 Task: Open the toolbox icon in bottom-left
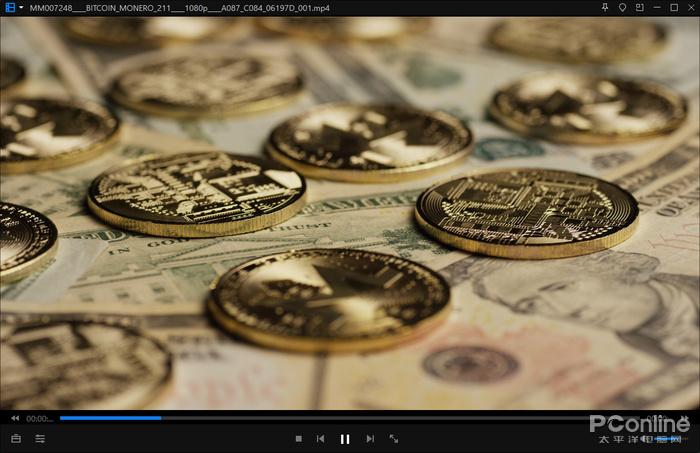click(x=16, y=439)
